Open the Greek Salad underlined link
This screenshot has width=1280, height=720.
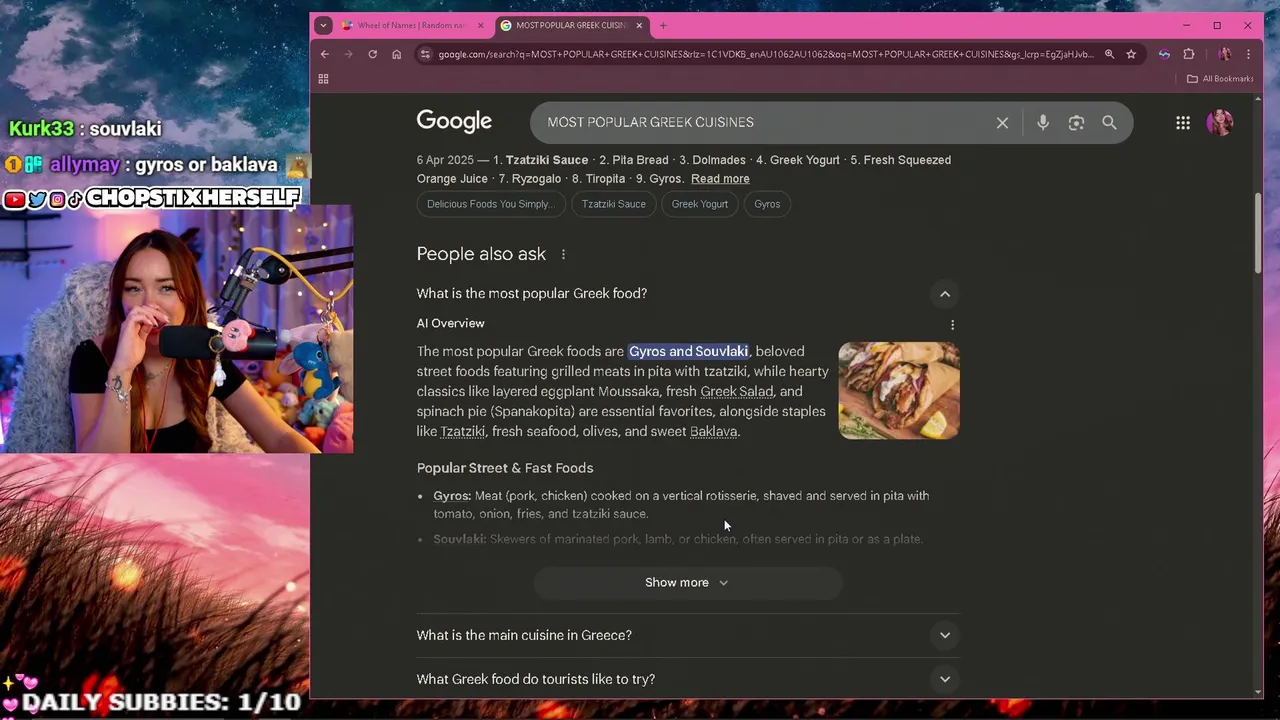[x=737, y=391]
